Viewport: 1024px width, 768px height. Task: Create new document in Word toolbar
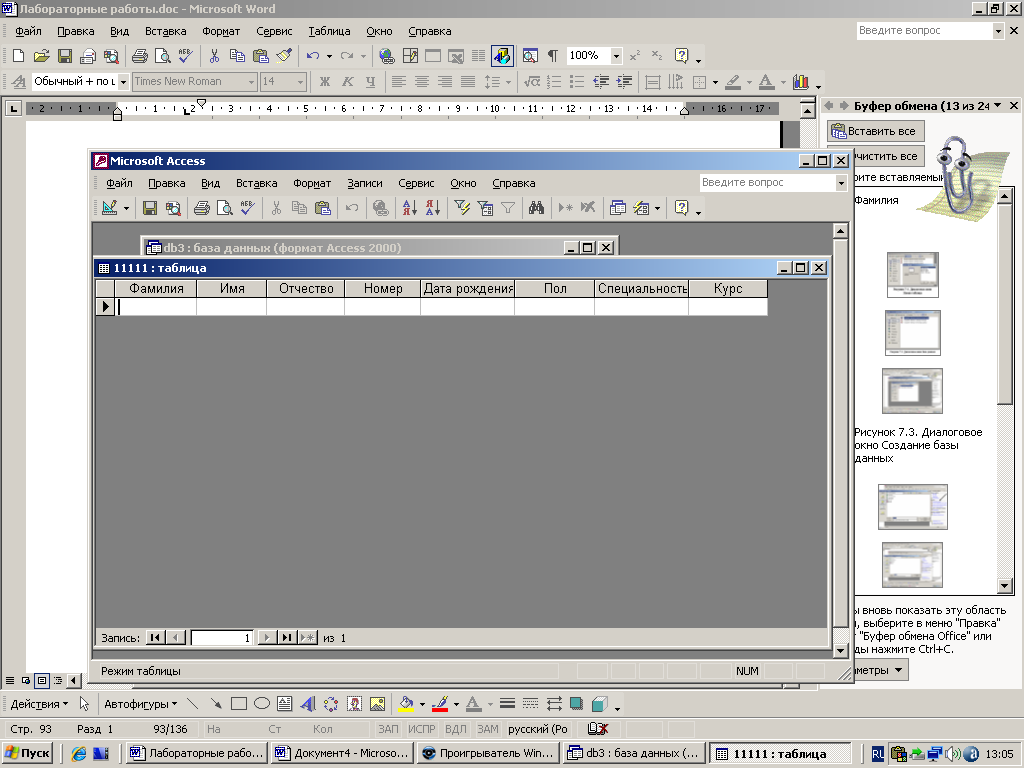pos(18,56)
